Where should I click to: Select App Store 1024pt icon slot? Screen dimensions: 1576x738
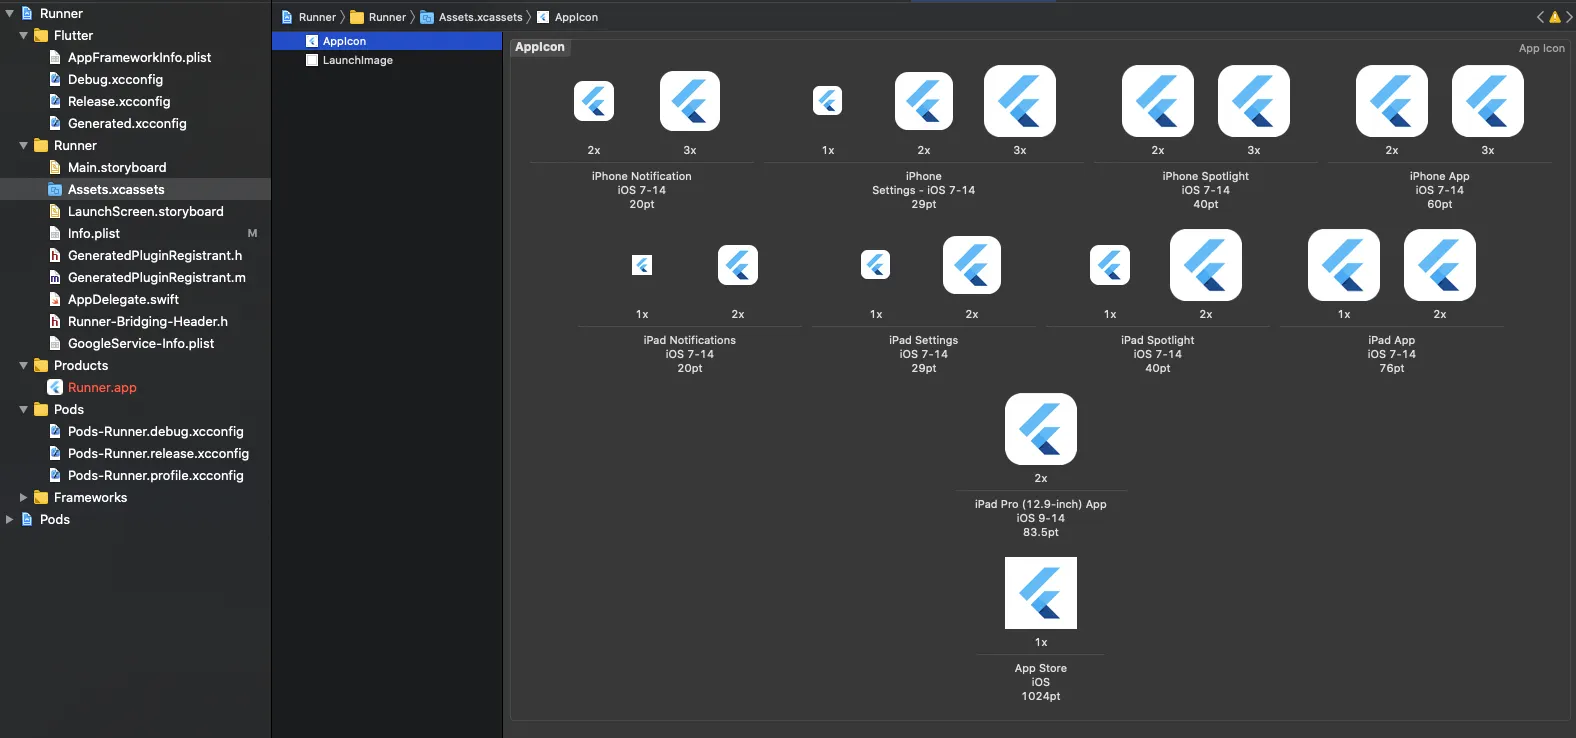pos(1041,593)
